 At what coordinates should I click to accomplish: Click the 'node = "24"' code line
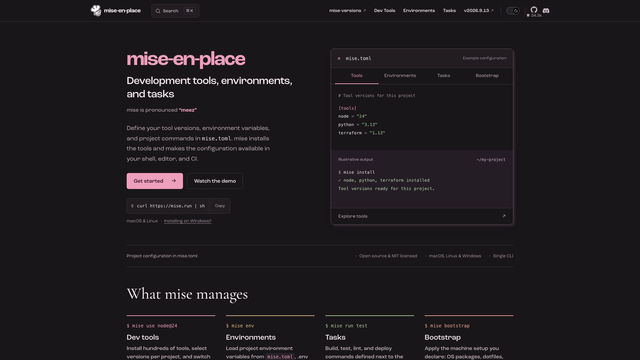click(x=352, y=116)
